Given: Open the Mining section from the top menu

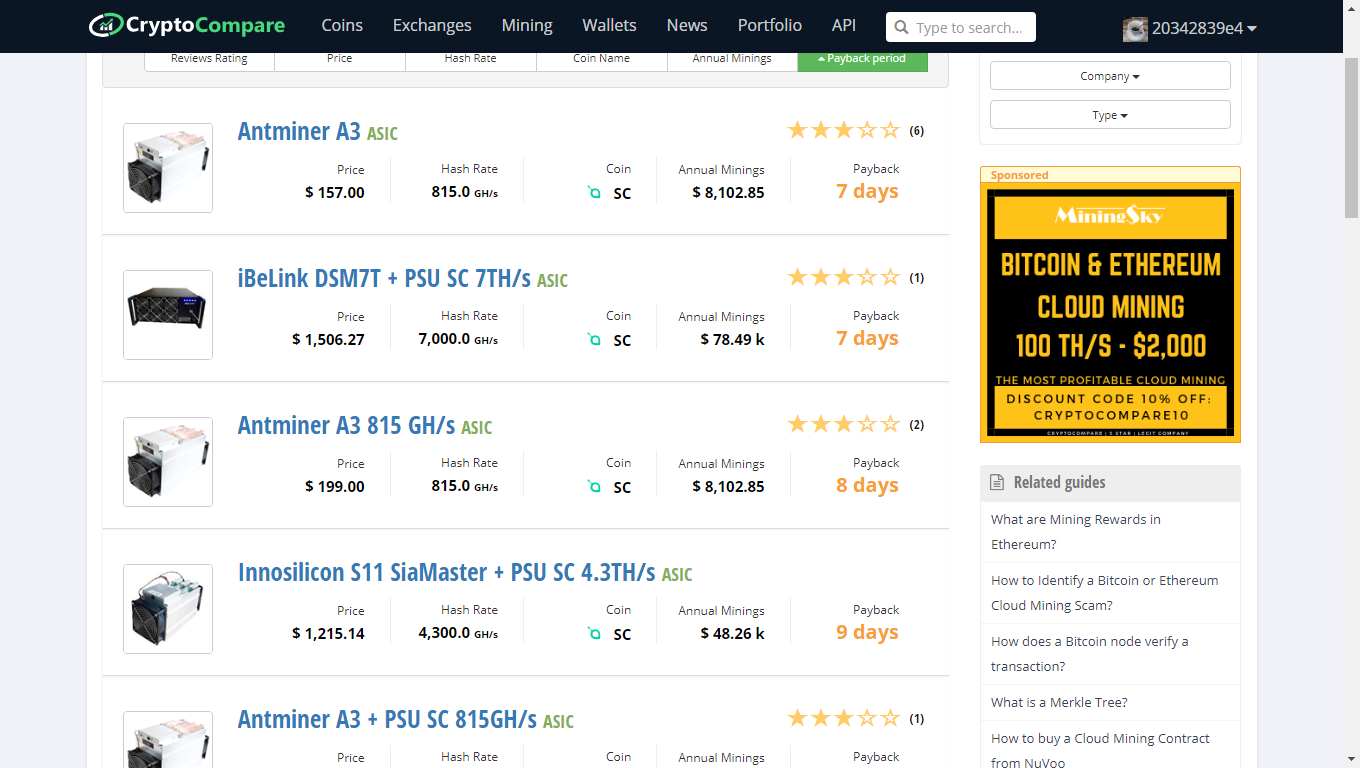Looking at the screenshot, I should tap(527, 25).
